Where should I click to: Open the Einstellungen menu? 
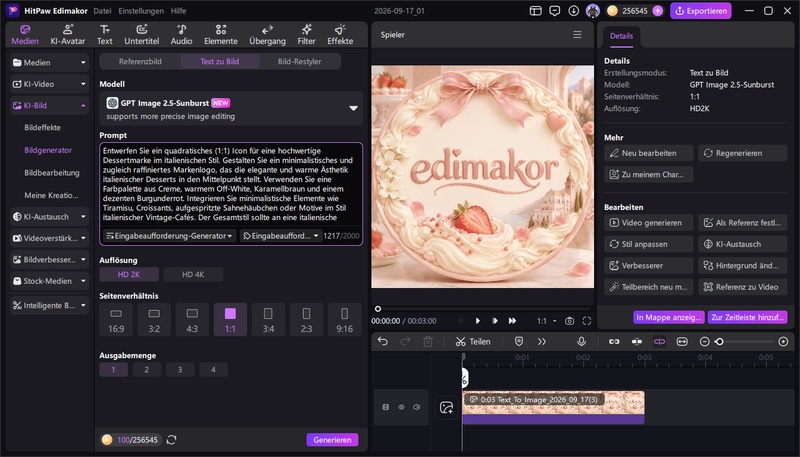[x=141, y=11]
